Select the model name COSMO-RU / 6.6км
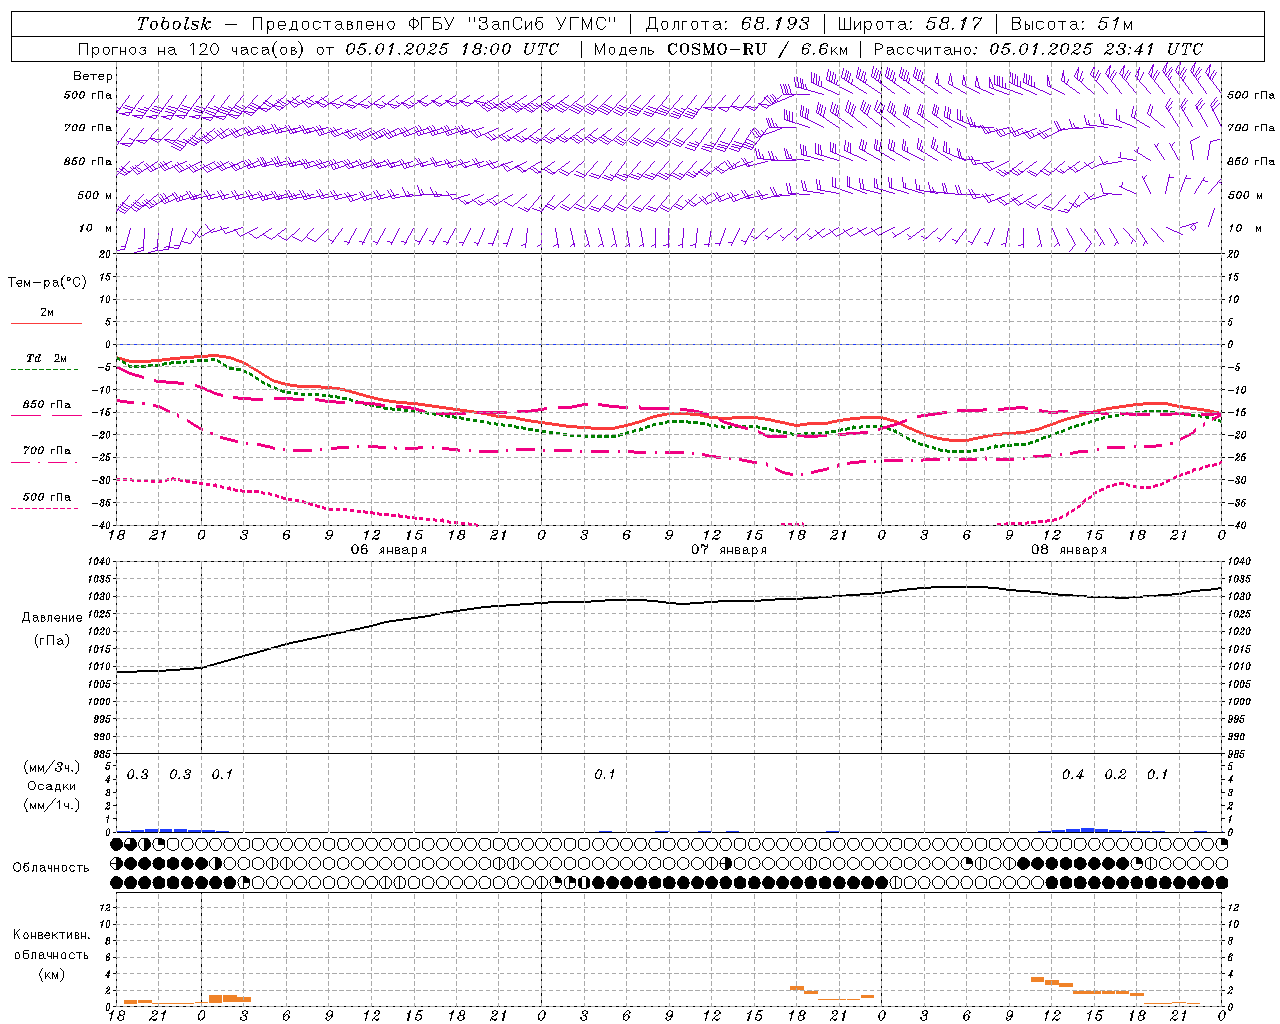The image size is (1280, 1024). click(x=757, y=49)
